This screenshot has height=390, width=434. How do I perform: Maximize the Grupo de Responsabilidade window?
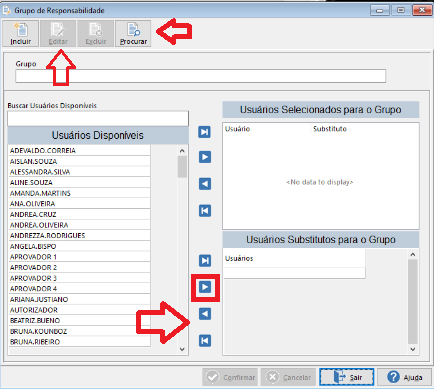[401, 10]
